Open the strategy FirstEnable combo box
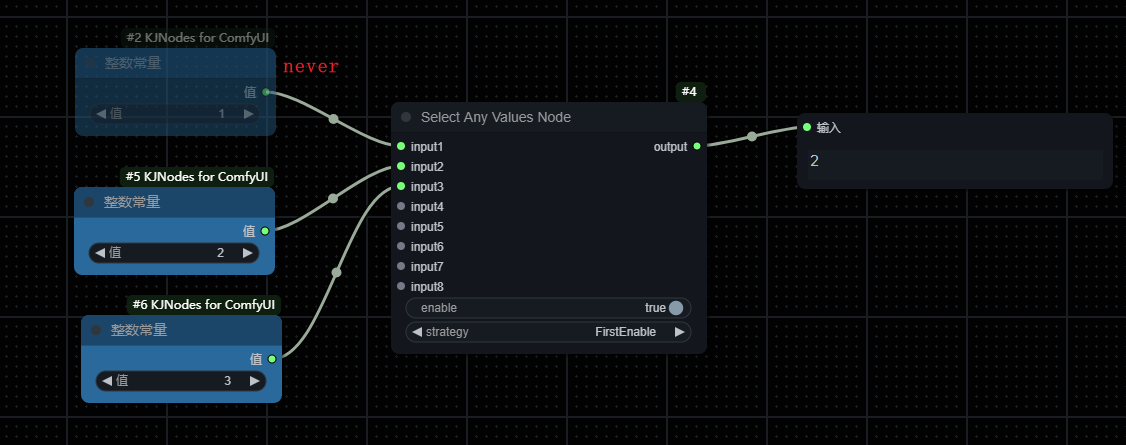Image resolution: width=1126 pixels, height=445 pixels. tap(549, 332)
